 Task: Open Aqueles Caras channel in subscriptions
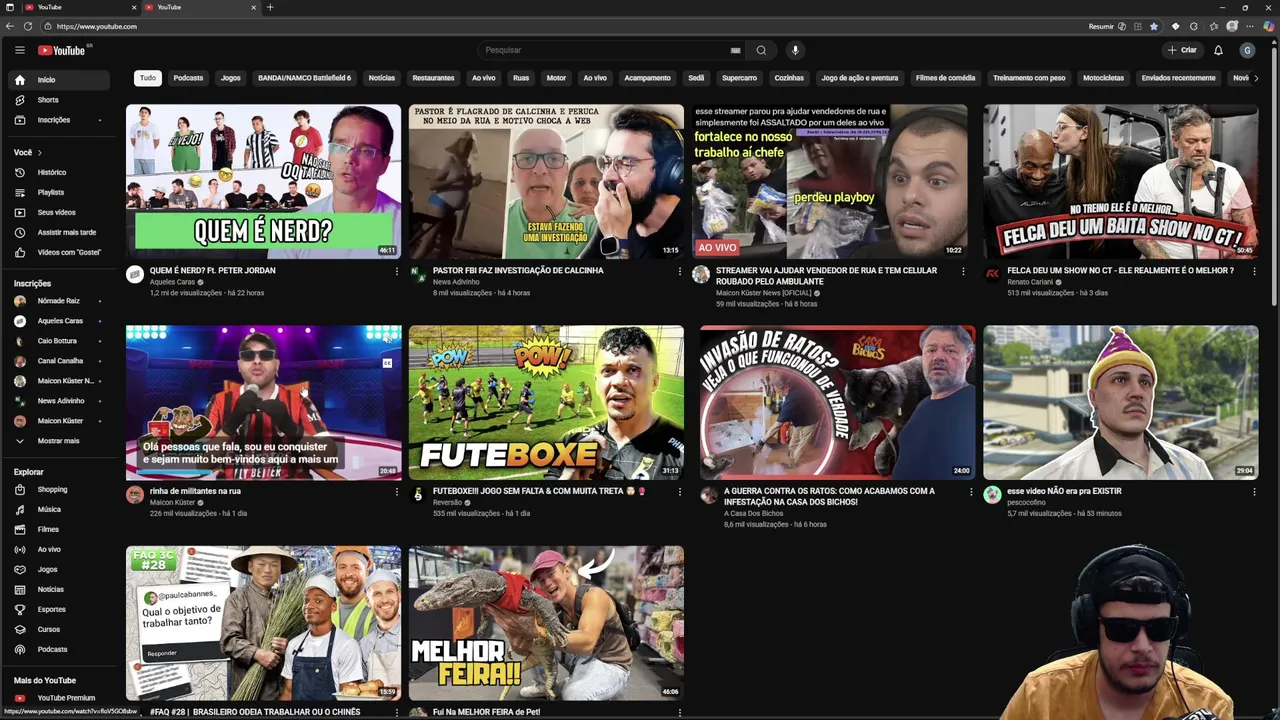tap(60, 321)
